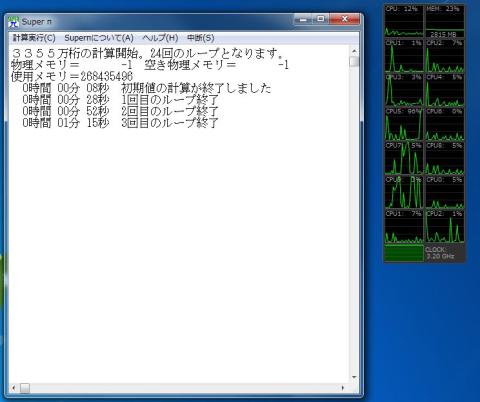This screenshot has height=402, width=480.
Task: Open the 計算実行(C) menu
Action: click(34, 38)
